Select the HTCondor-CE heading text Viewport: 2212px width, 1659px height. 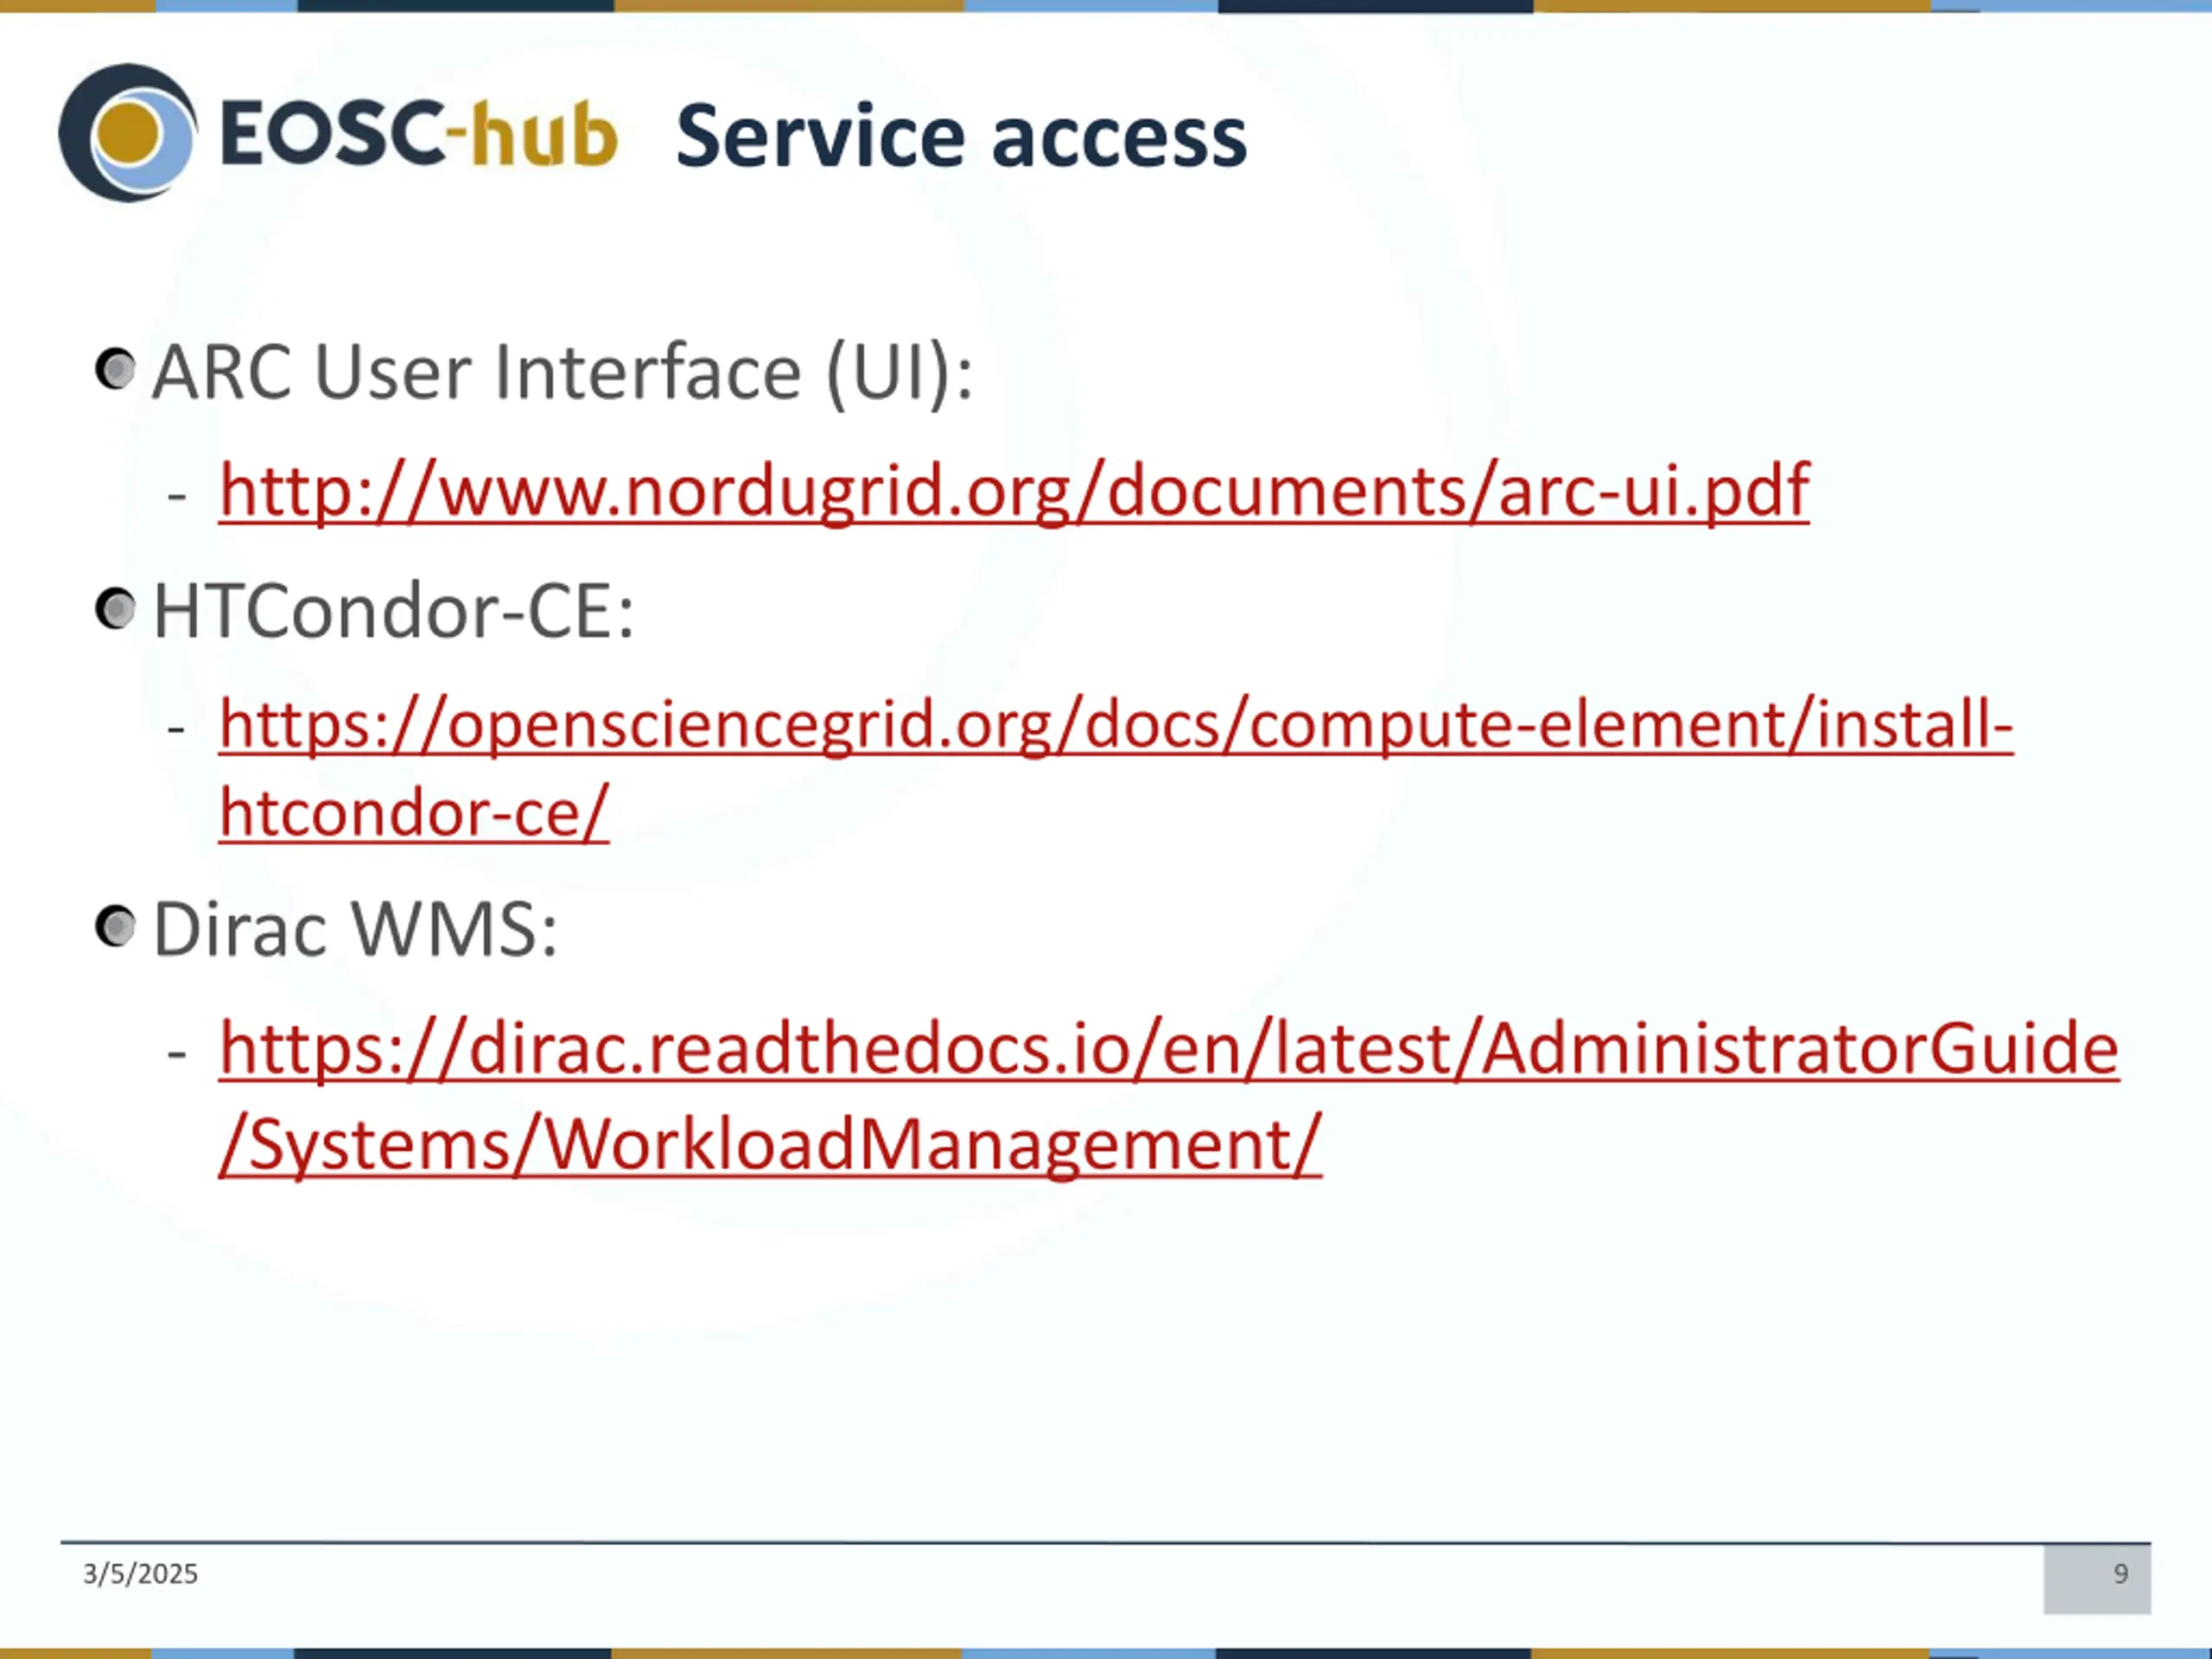pos(394,611)
